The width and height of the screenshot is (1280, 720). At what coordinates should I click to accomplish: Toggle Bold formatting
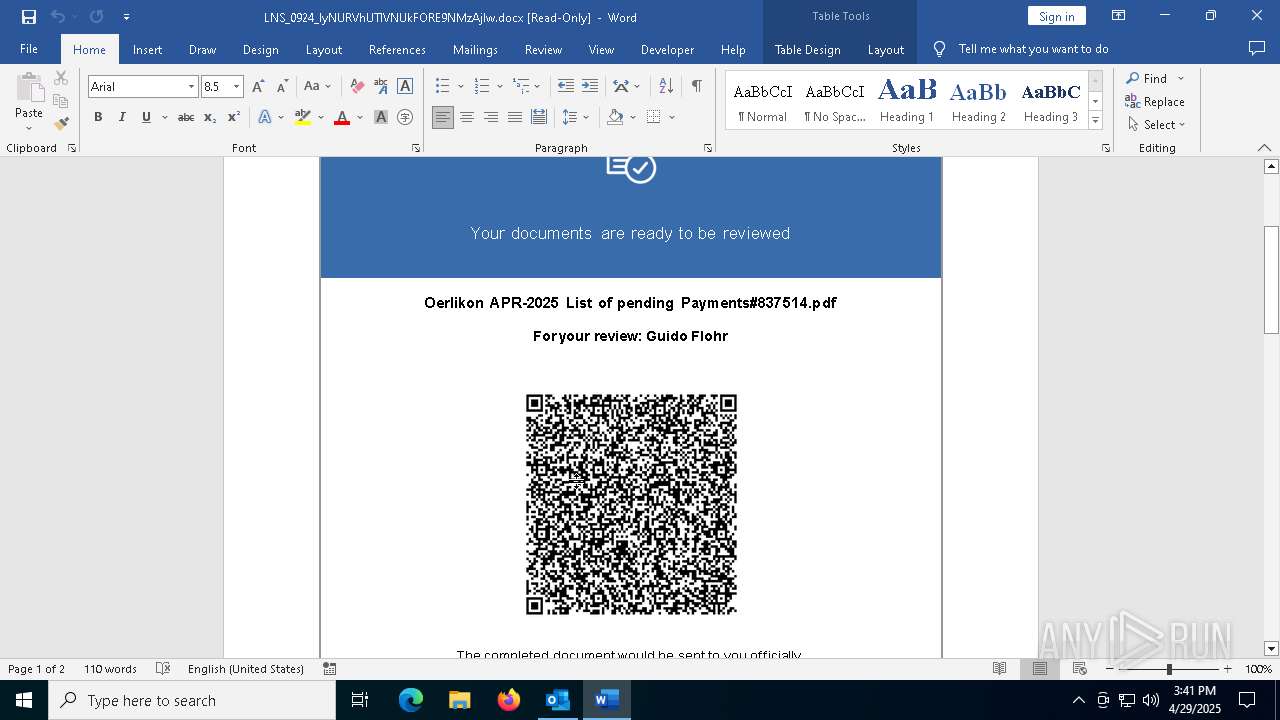coord(98,118)
